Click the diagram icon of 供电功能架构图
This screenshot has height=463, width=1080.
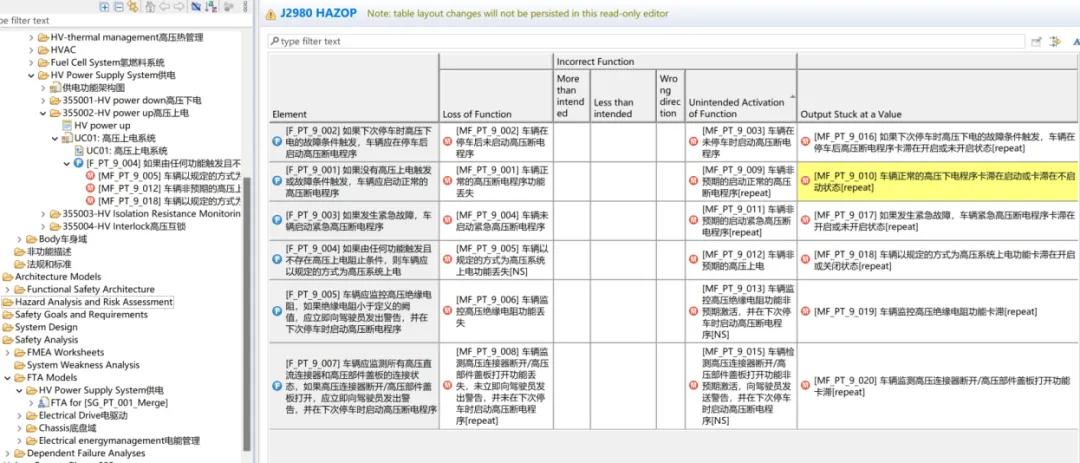[x=56, y=88]
